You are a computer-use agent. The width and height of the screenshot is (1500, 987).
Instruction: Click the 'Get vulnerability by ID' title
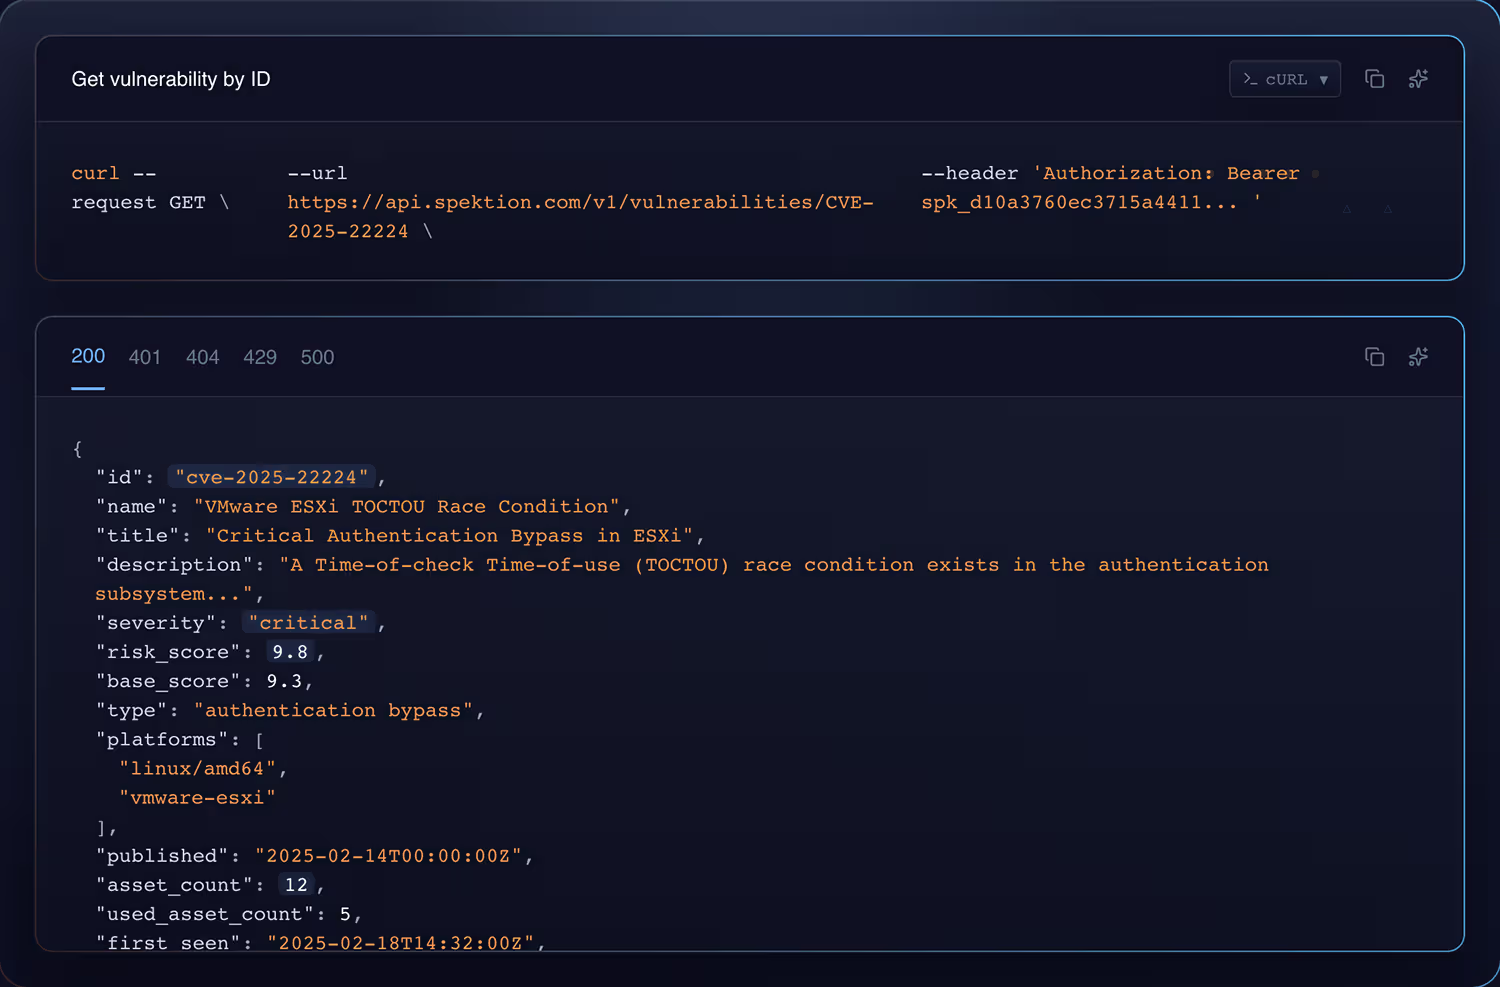pyautogui.click(x=171, y=79)
